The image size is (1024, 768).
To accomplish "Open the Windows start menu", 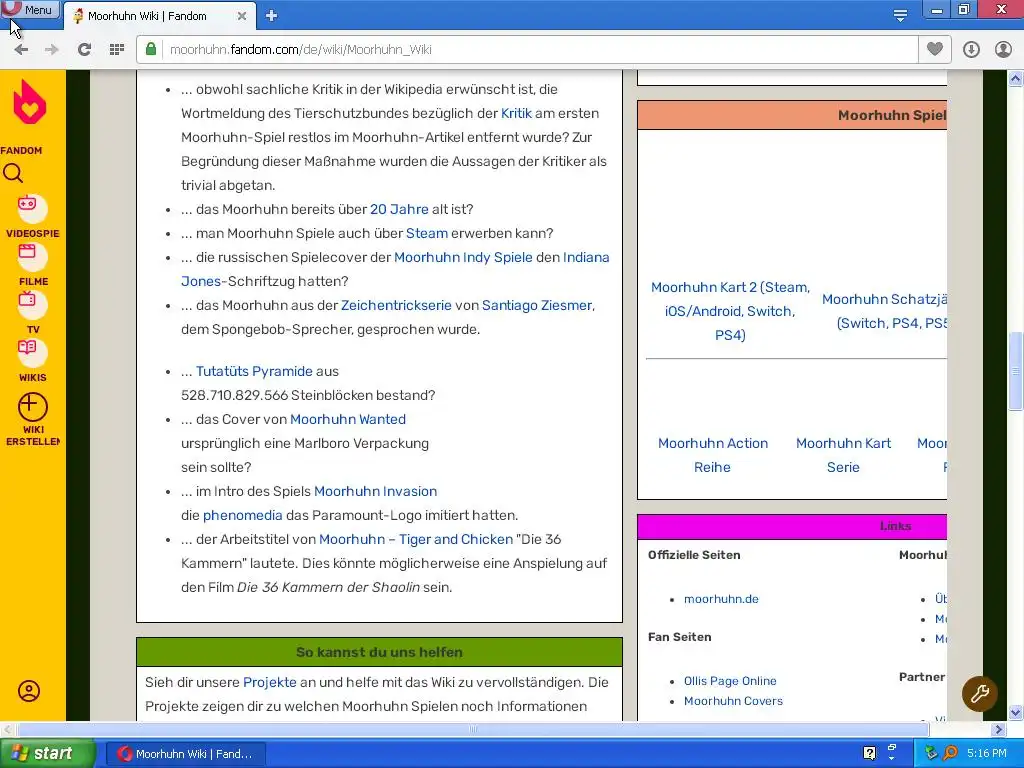I will tap(47, 754).
